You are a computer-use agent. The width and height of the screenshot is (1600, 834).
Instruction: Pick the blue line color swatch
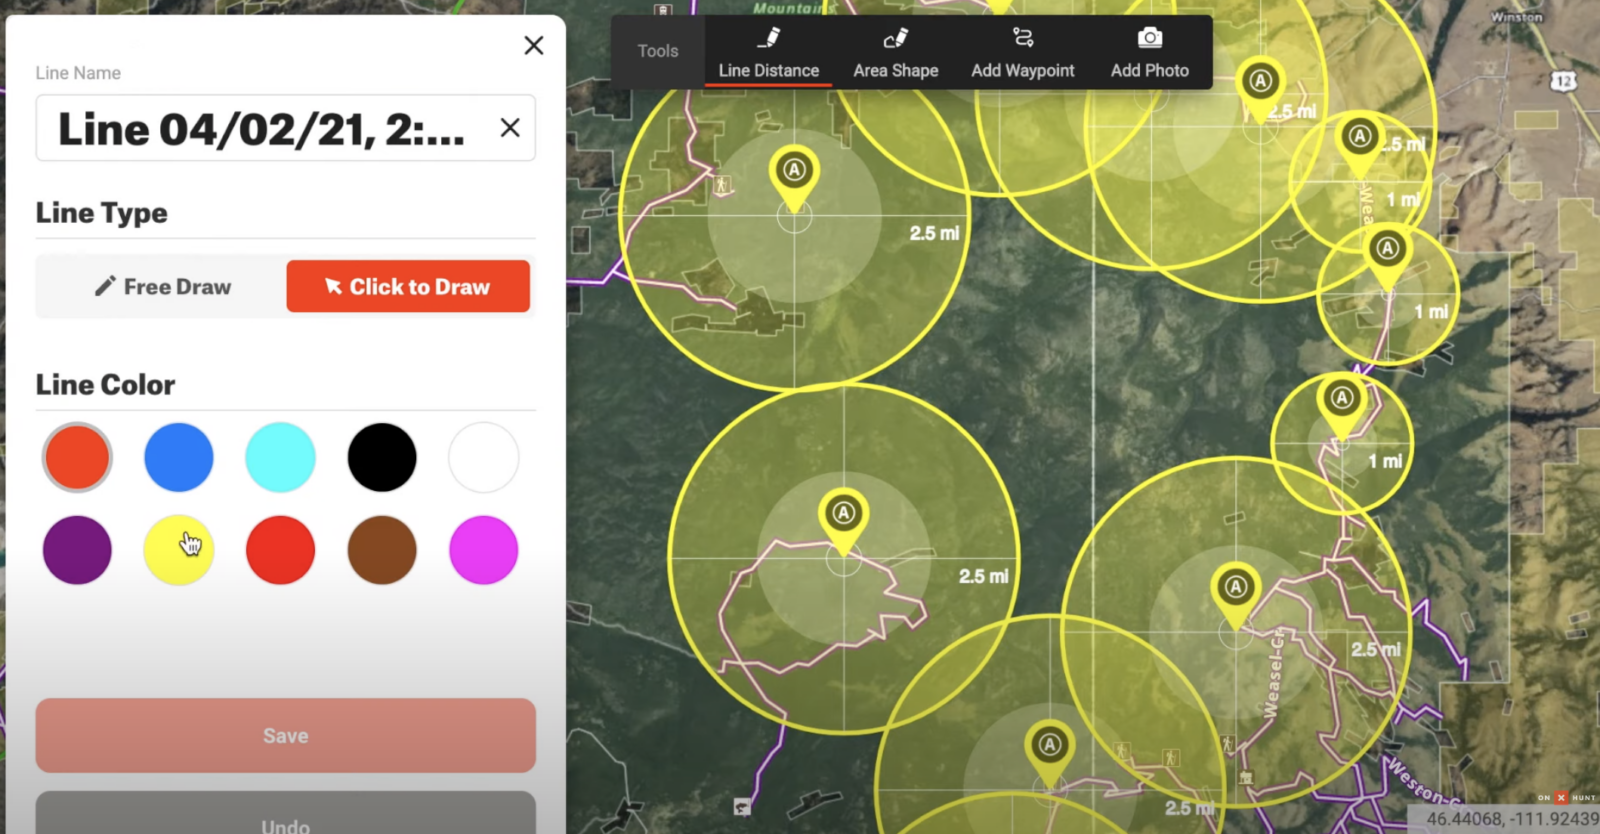(x=178, y=458)
